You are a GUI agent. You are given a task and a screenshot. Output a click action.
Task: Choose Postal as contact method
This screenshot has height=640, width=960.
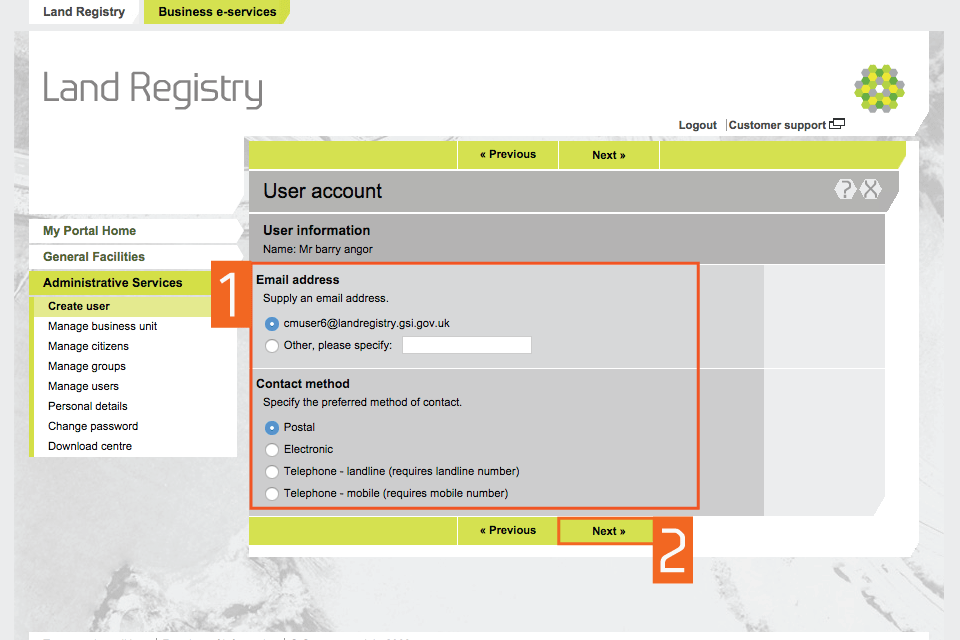coord(272,428)
